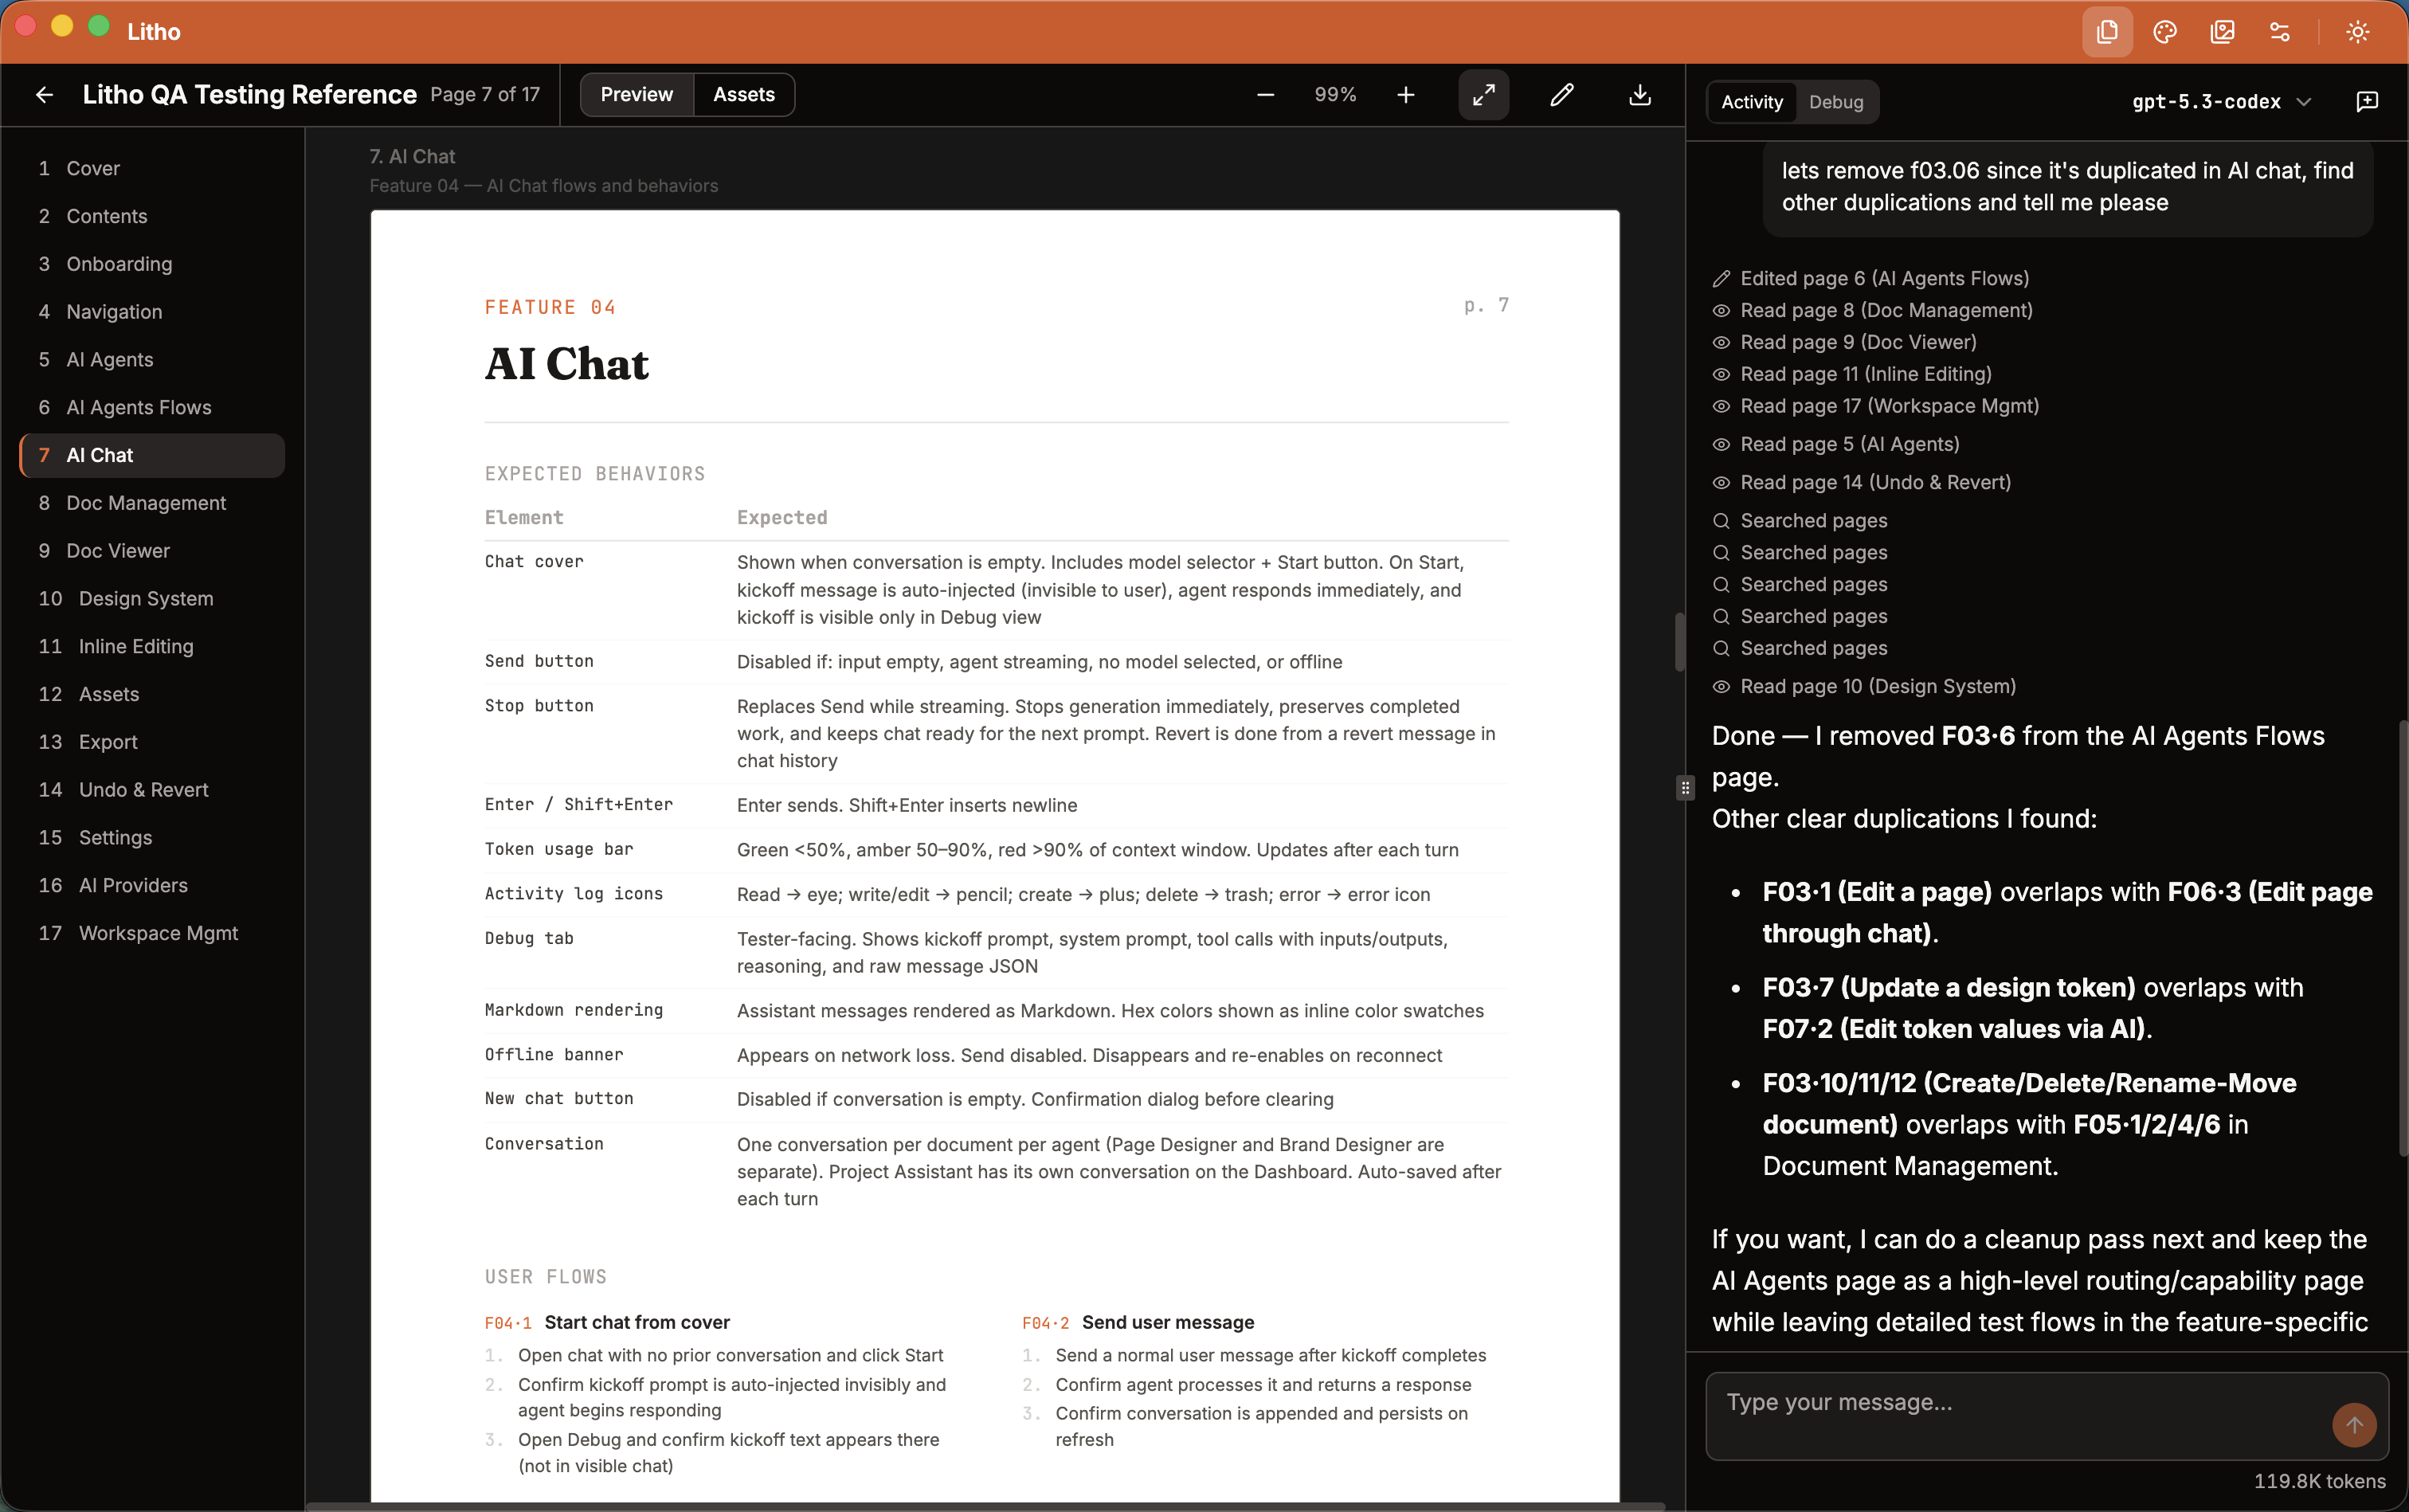Open the image assets icon in the title bar

[2222, 31]
